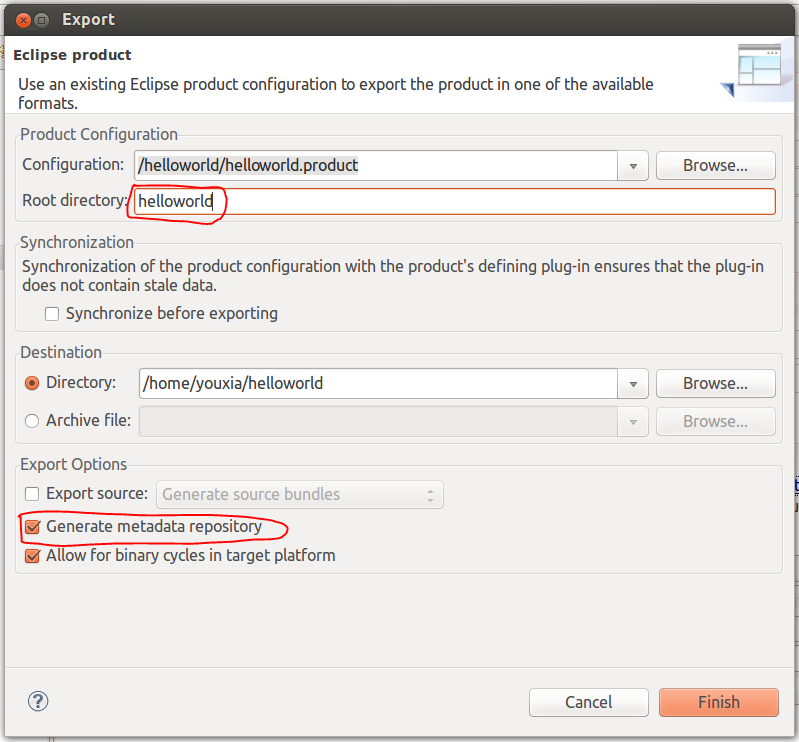Click the Eclipse product banner icon
Image resolution: width=799 pixels, height=742 pixels.
[x=758, y=70]
